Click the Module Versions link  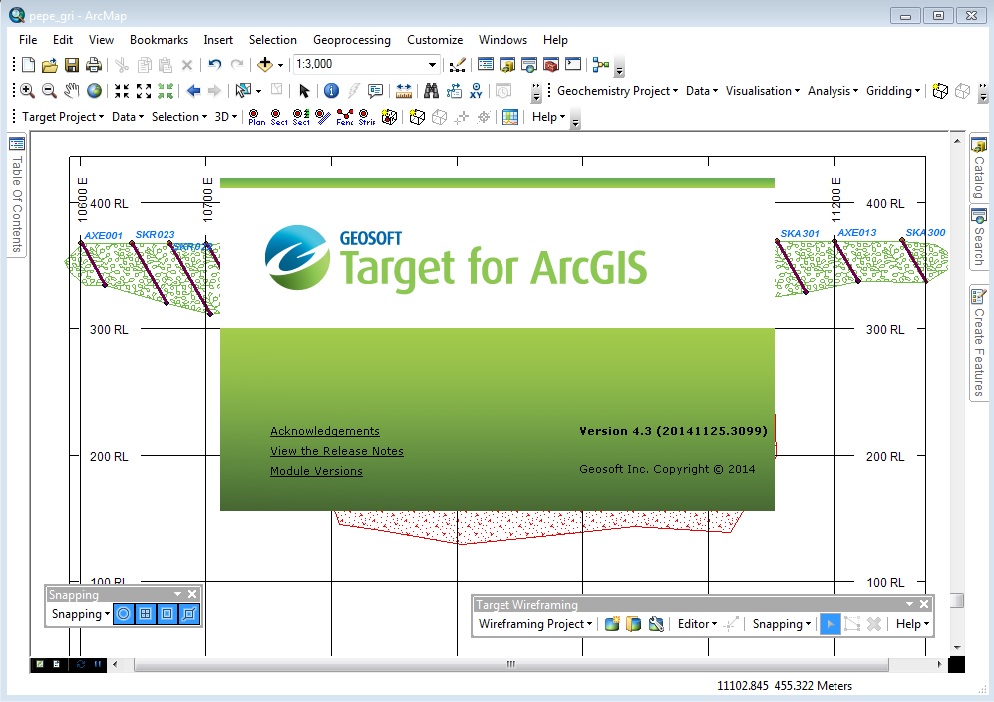(x=316, y=471)
